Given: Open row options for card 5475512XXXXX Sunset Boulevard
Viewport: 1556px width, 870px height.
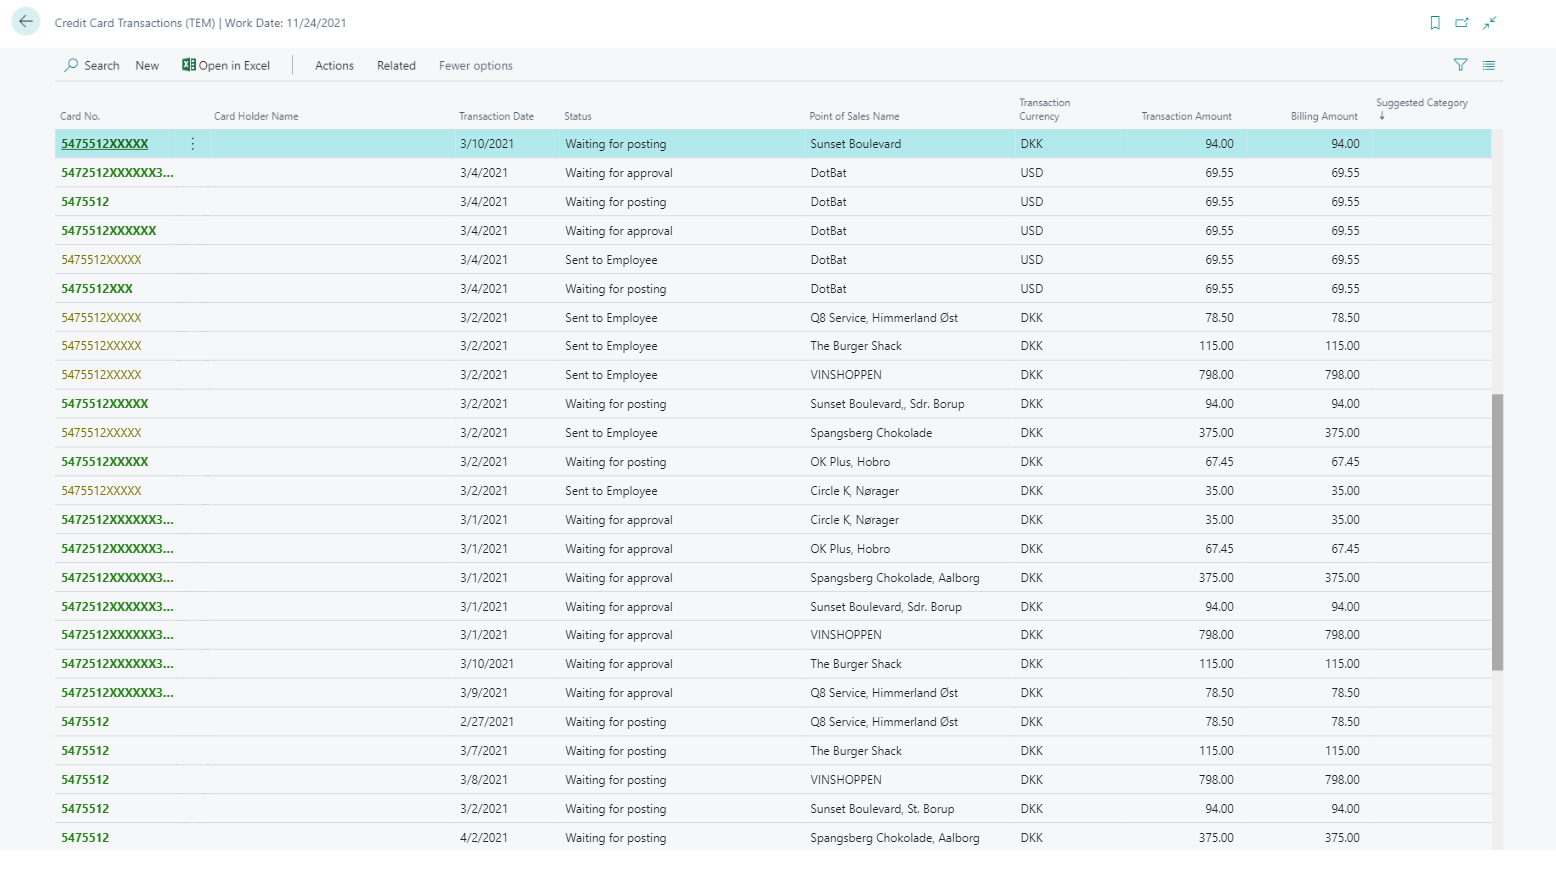Looking at the screenshot, I should pyautogui.click(x=193, y=144).
